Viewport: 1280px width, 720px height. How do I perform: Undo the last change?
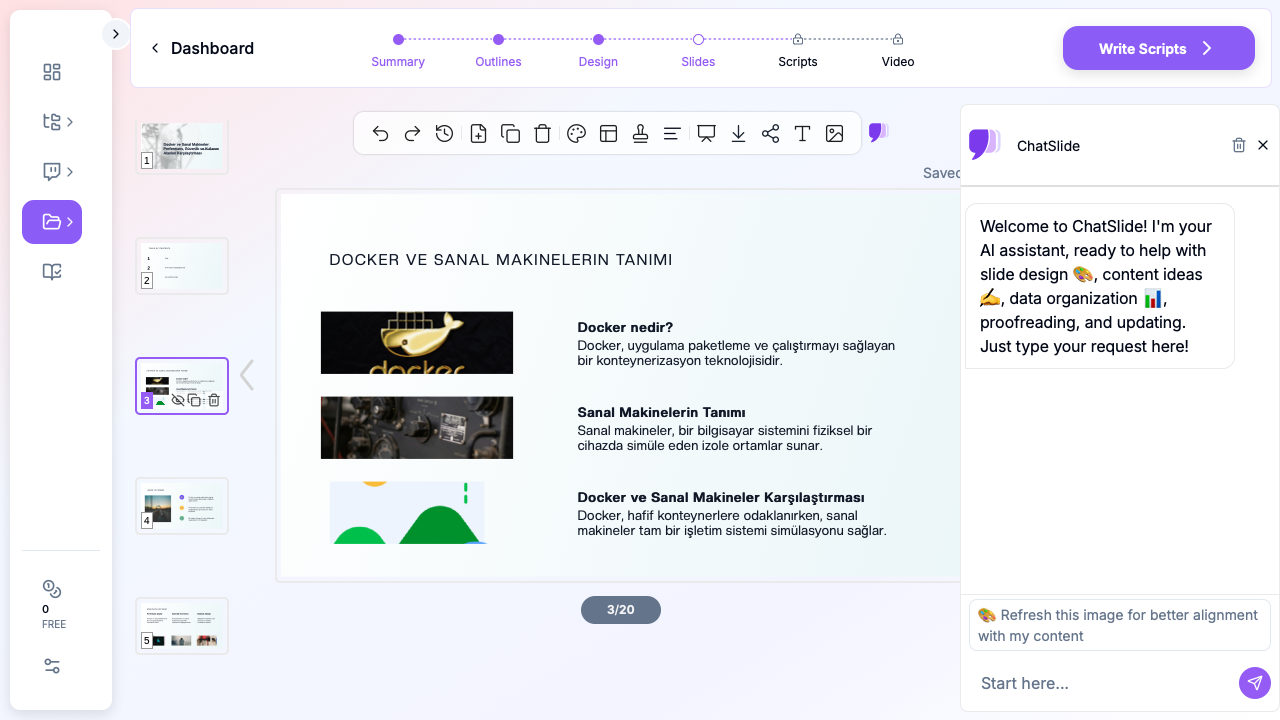tap(380, 133)
